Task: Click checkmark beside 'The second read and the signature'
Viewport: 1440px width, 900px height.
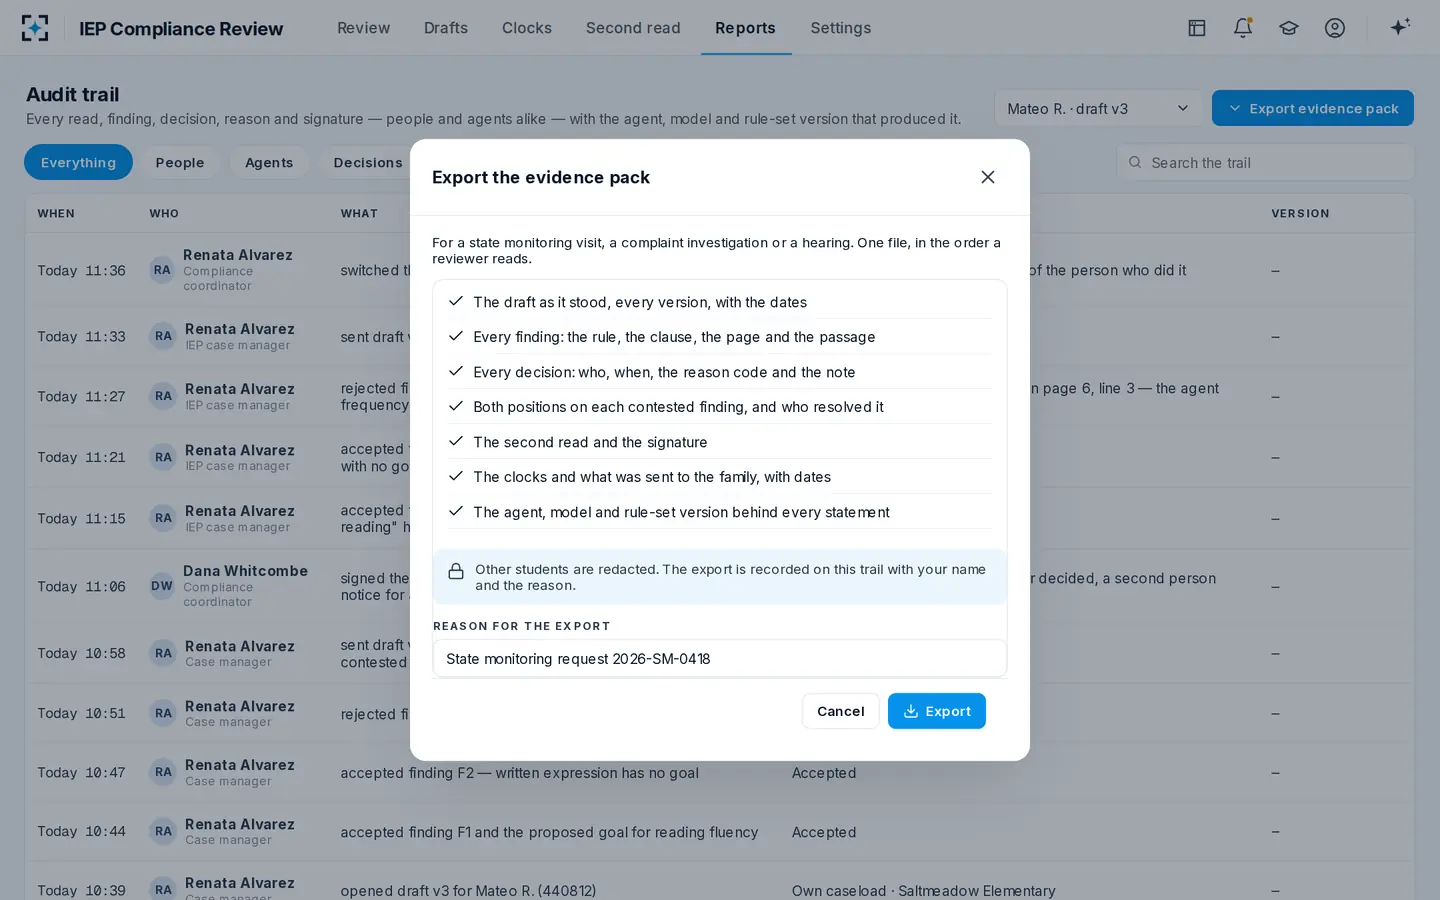Action: point(456,441)
